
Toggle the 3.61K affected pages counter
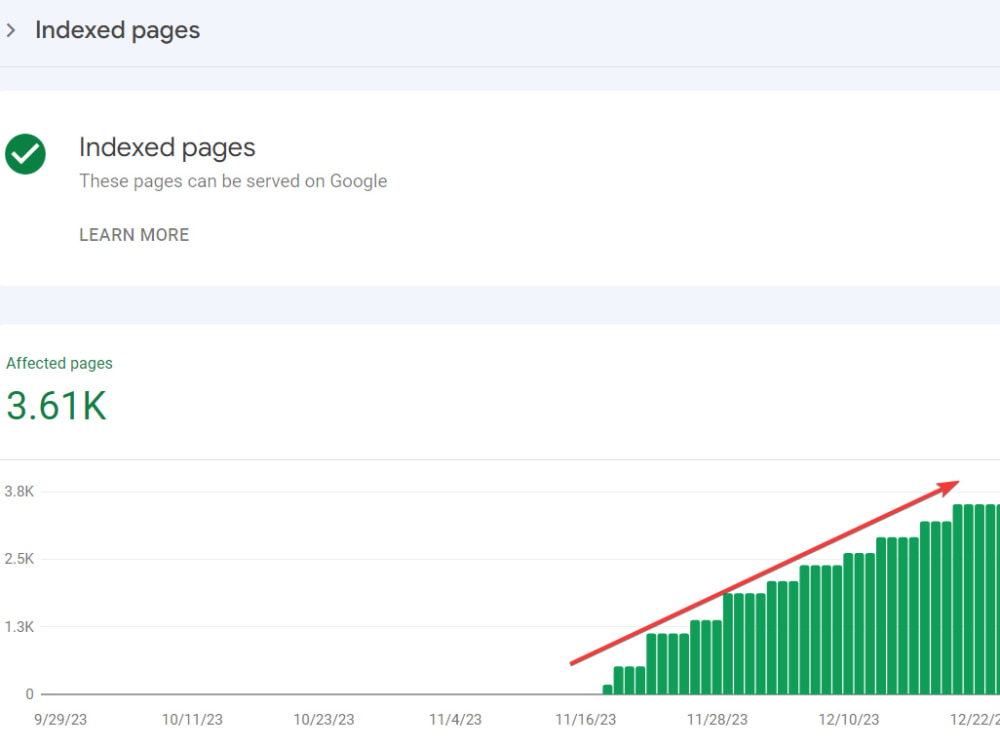56,405
